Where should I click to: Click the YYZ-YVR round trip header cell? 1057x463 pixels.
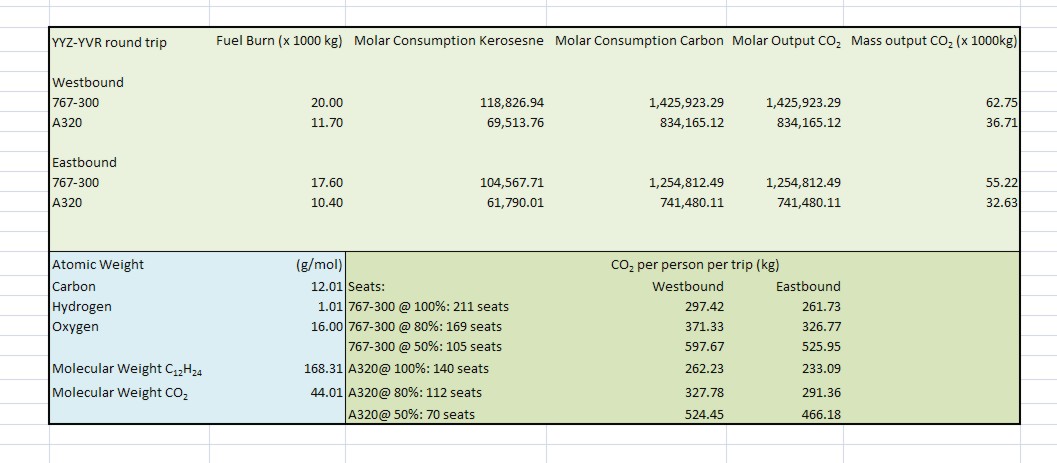click(x=110, y=42)
